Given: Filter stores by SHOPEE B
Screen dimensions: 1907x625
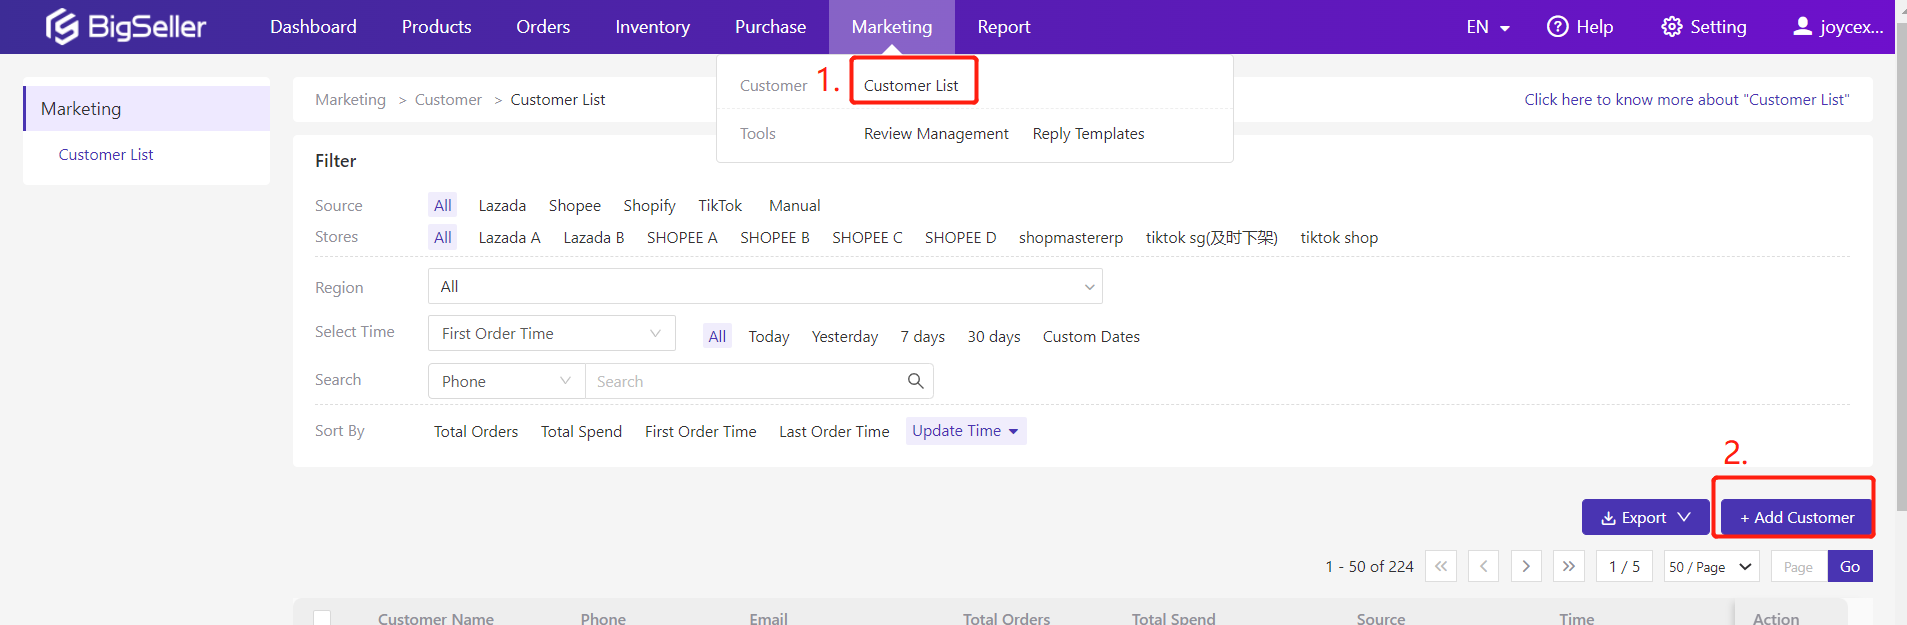Looking at the screenshot, I should [x=775, y=238].
